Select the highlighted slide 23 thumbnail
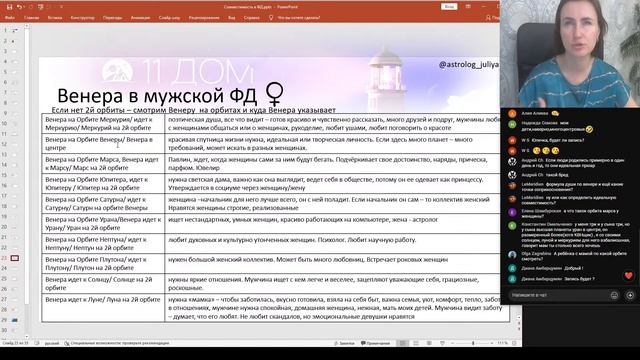The image size is (640, 360). click(15, 258)
